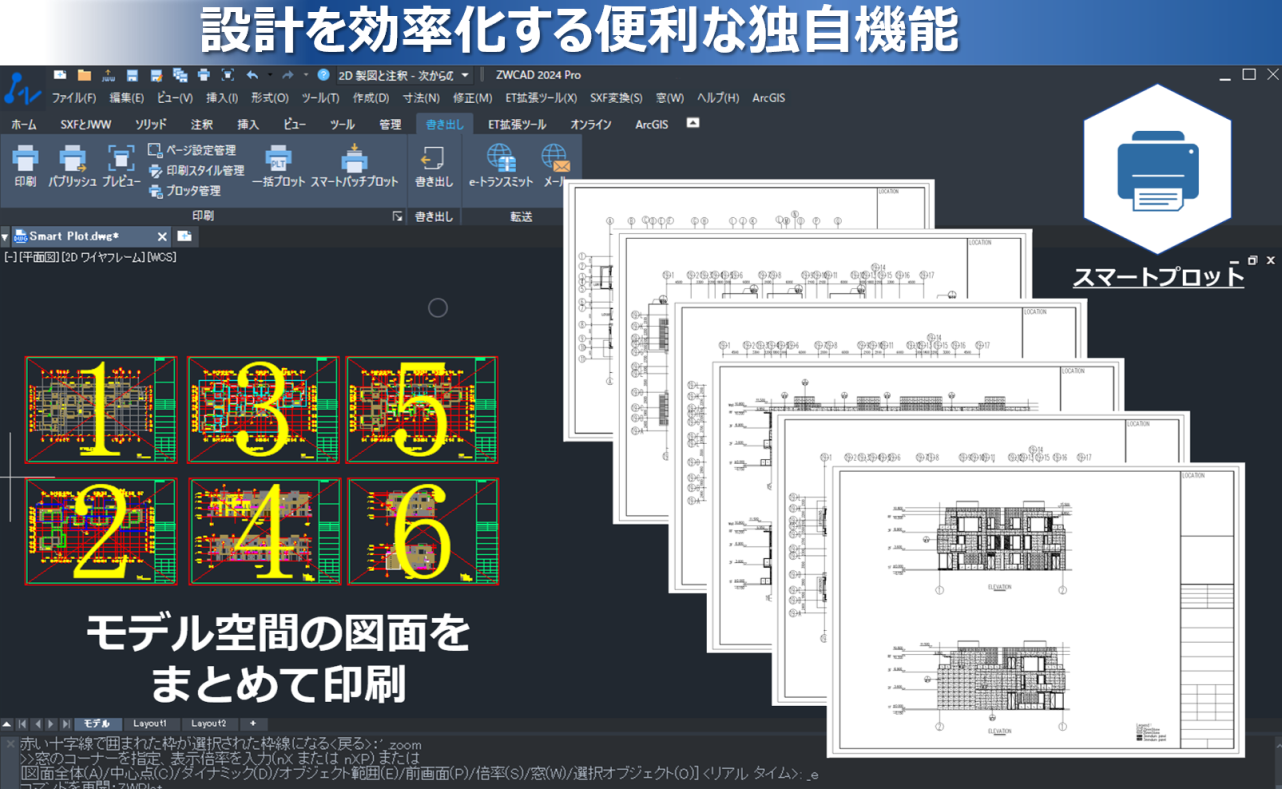Click the ZWCAD application logo button
Screen dimensions: 1282x789
coord(21,88)
